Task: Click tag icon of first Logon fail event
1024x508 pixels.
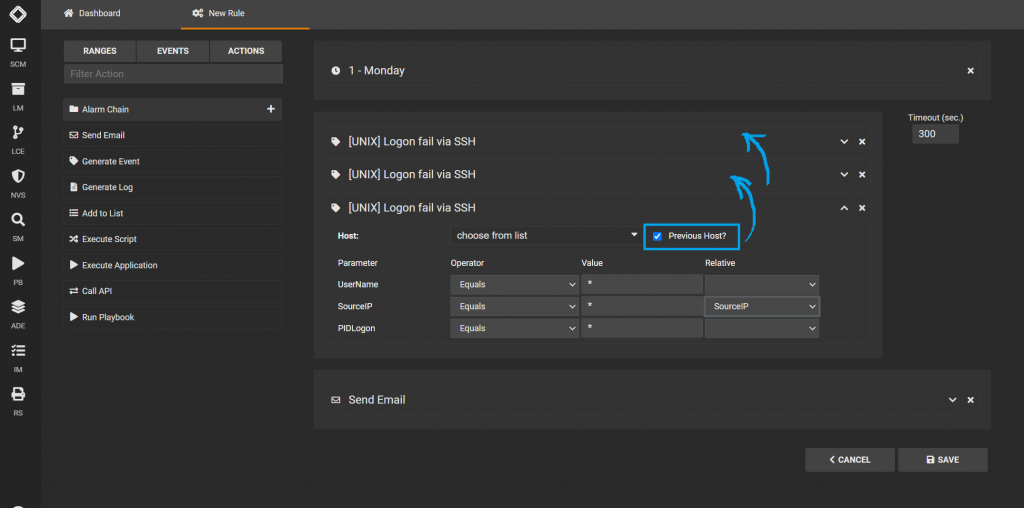Action: (336, 142)
